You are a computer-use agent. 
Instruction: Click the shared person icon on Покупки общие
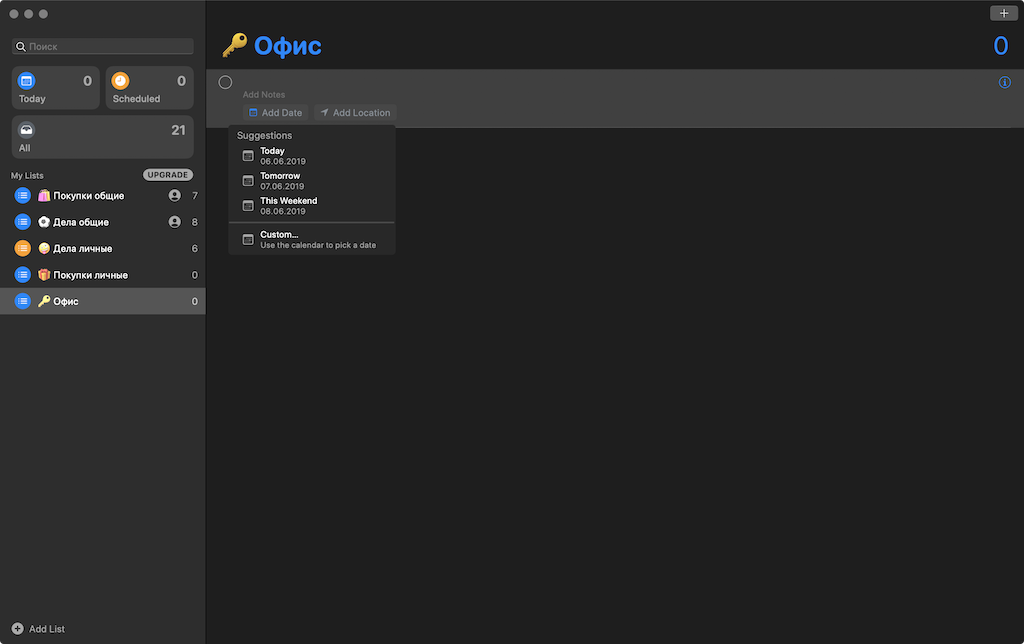(174, 195)
